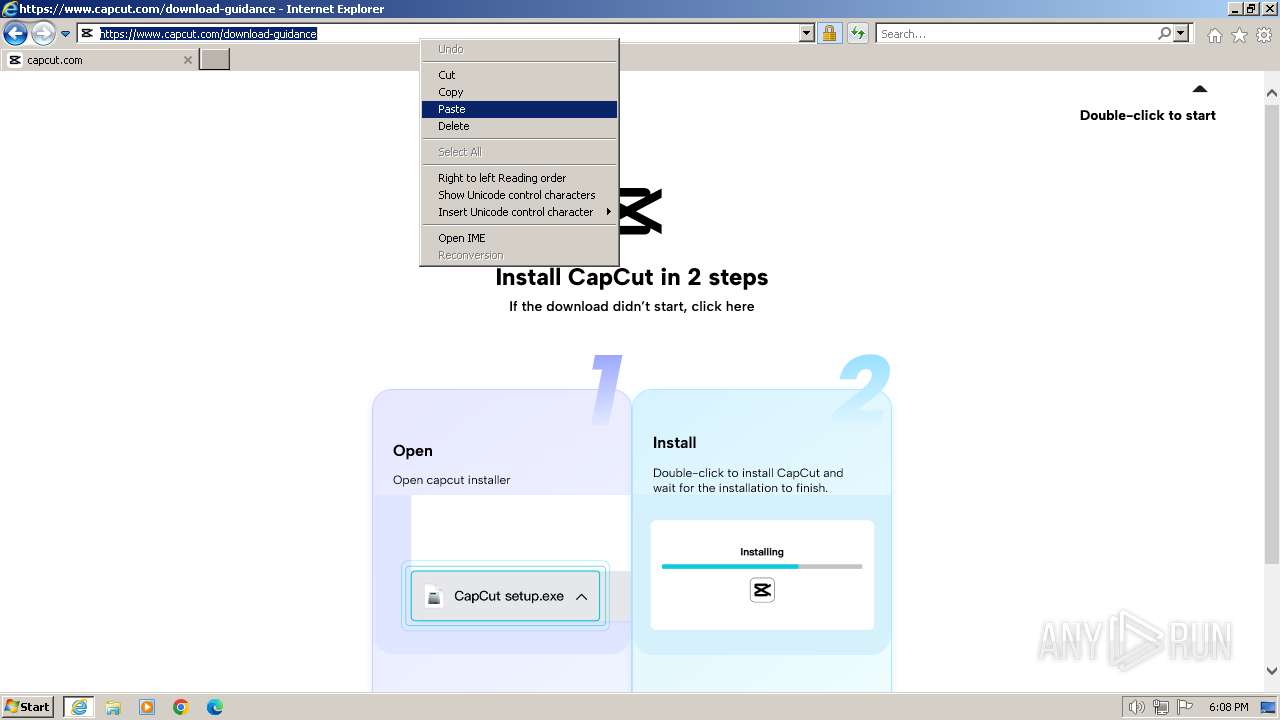Click the page scrollbar up arrow
This screenshot has width=1280, height=720.
(x=1272, y=93)
